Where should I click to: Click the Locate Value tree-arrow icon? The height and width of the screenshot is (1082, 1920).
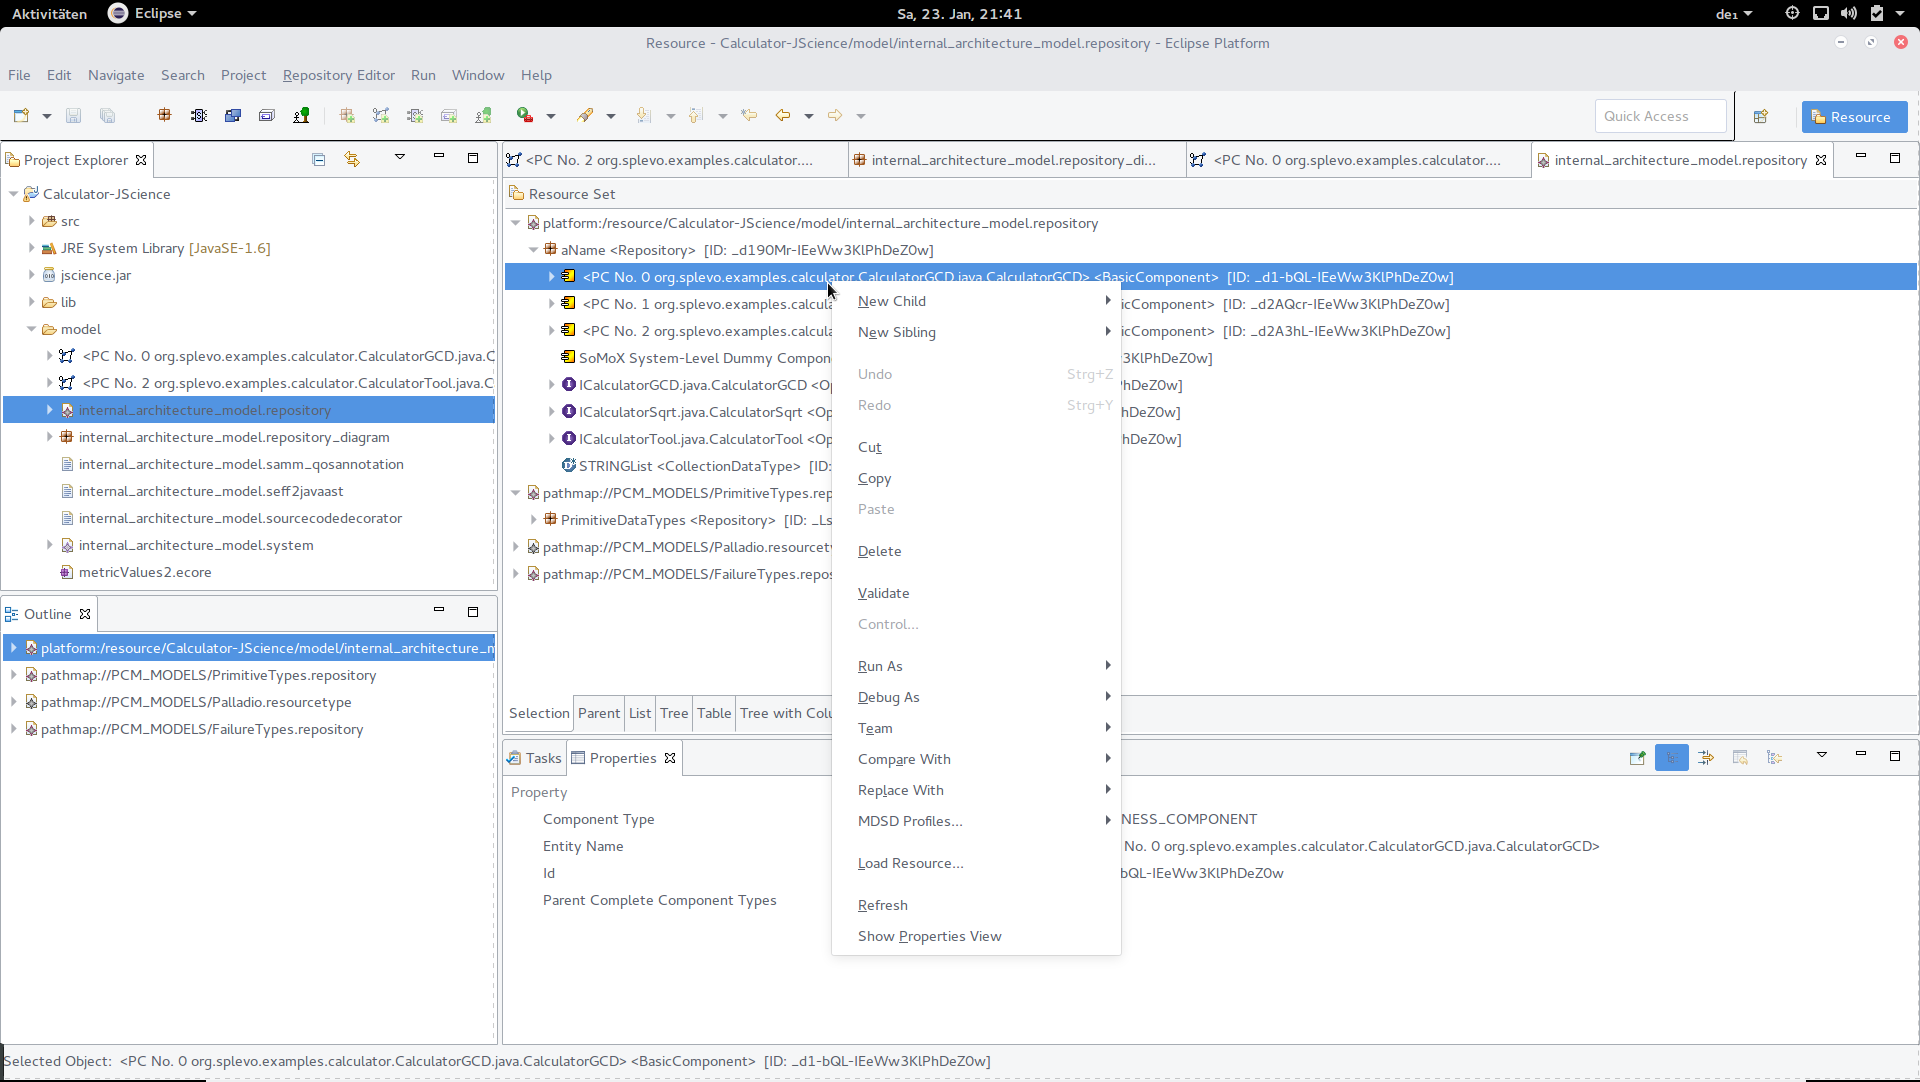pos(1774,758)
